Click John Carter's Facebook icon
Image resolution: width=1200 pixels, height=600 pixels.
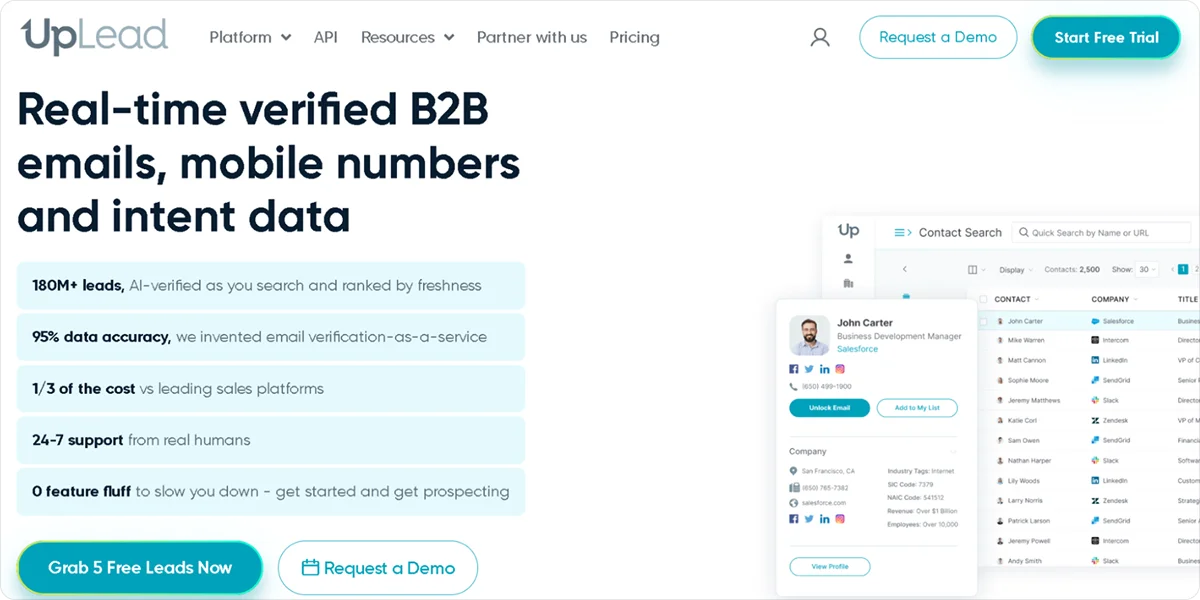795,369
